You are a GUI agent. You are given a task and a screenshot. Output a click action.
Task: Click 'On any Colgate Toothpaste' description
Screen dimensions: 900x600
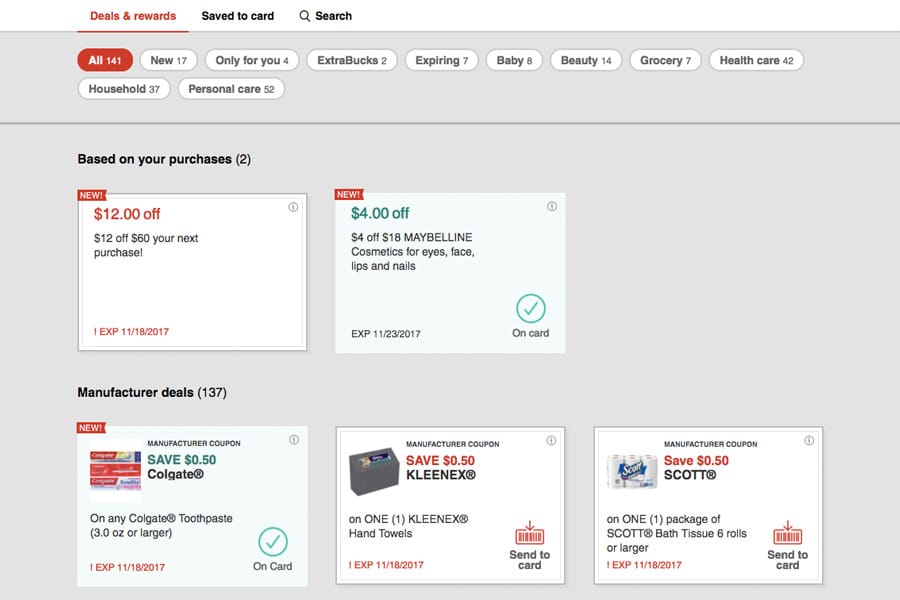161,525
